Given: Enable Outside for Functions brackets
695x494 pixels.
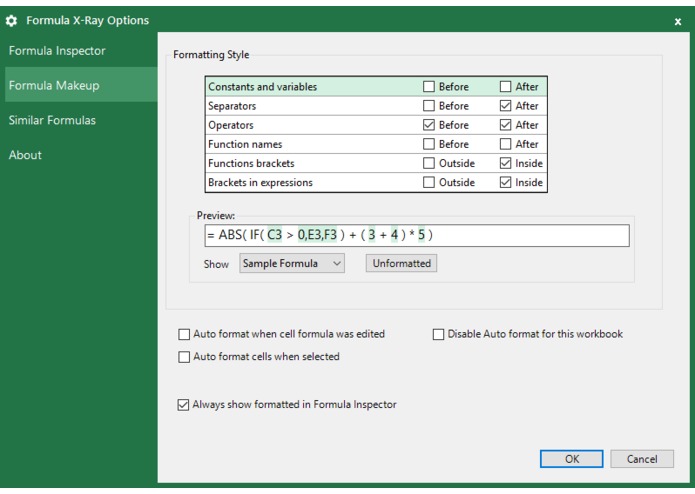Looking at the screenshot, I should point(429,163).
